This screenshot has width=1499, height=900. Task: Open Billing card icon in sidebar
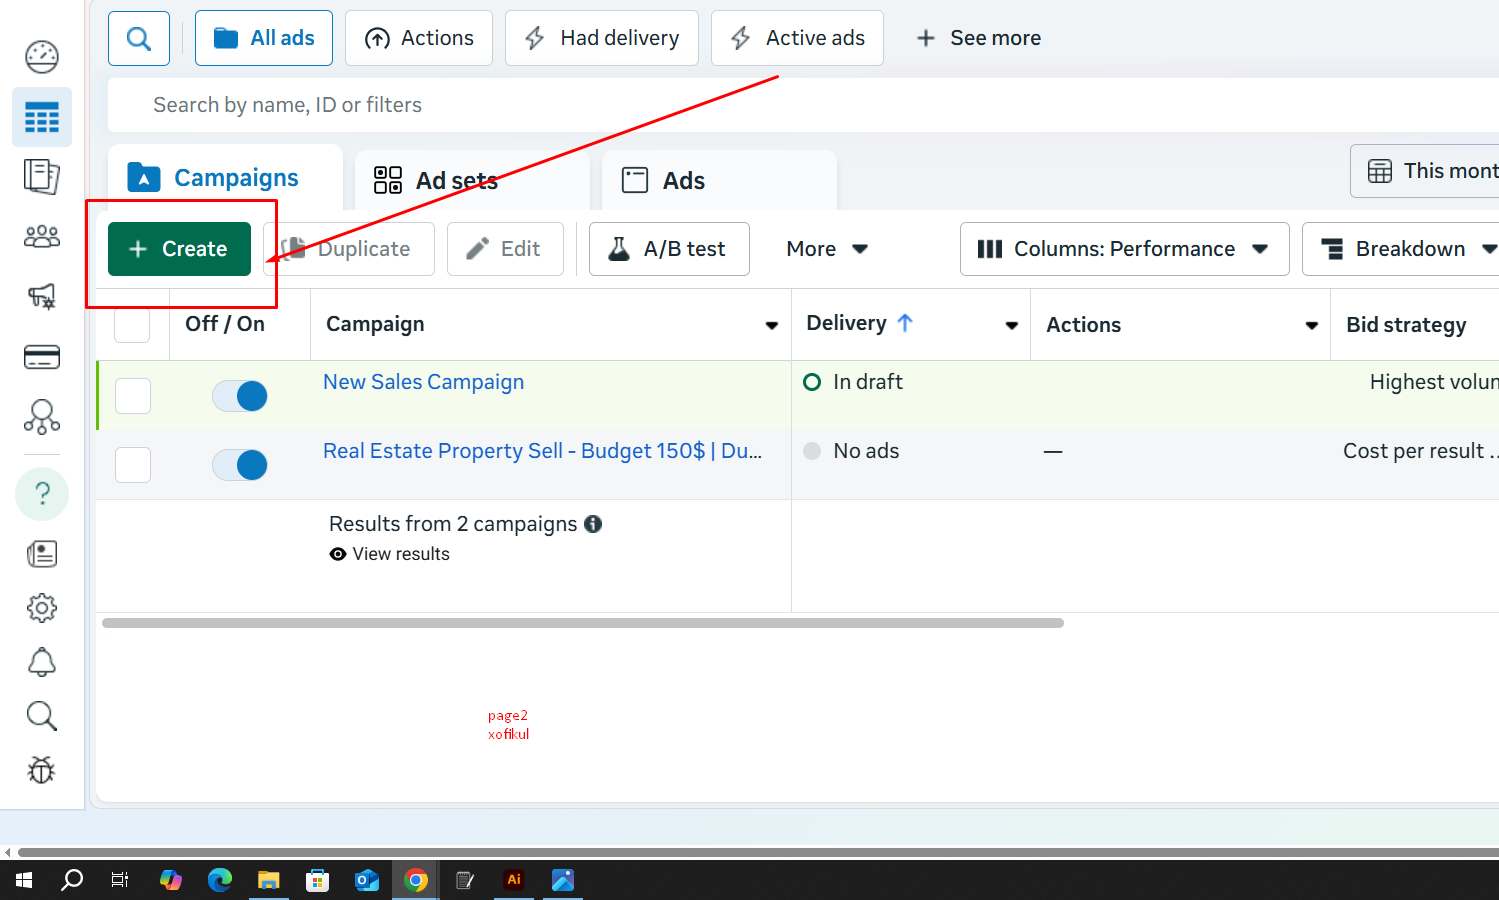point(42,357)
